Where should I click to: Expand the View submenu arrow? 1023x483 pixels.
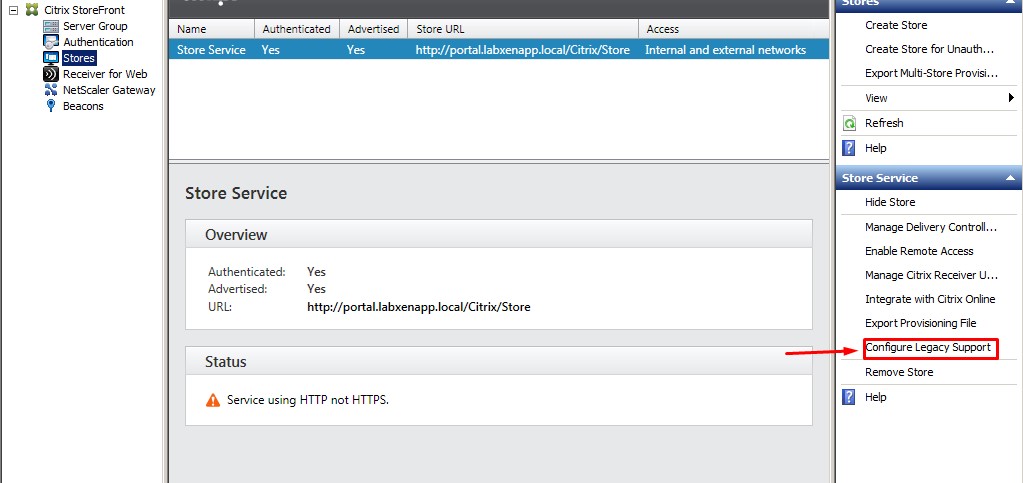[1012, 98]
